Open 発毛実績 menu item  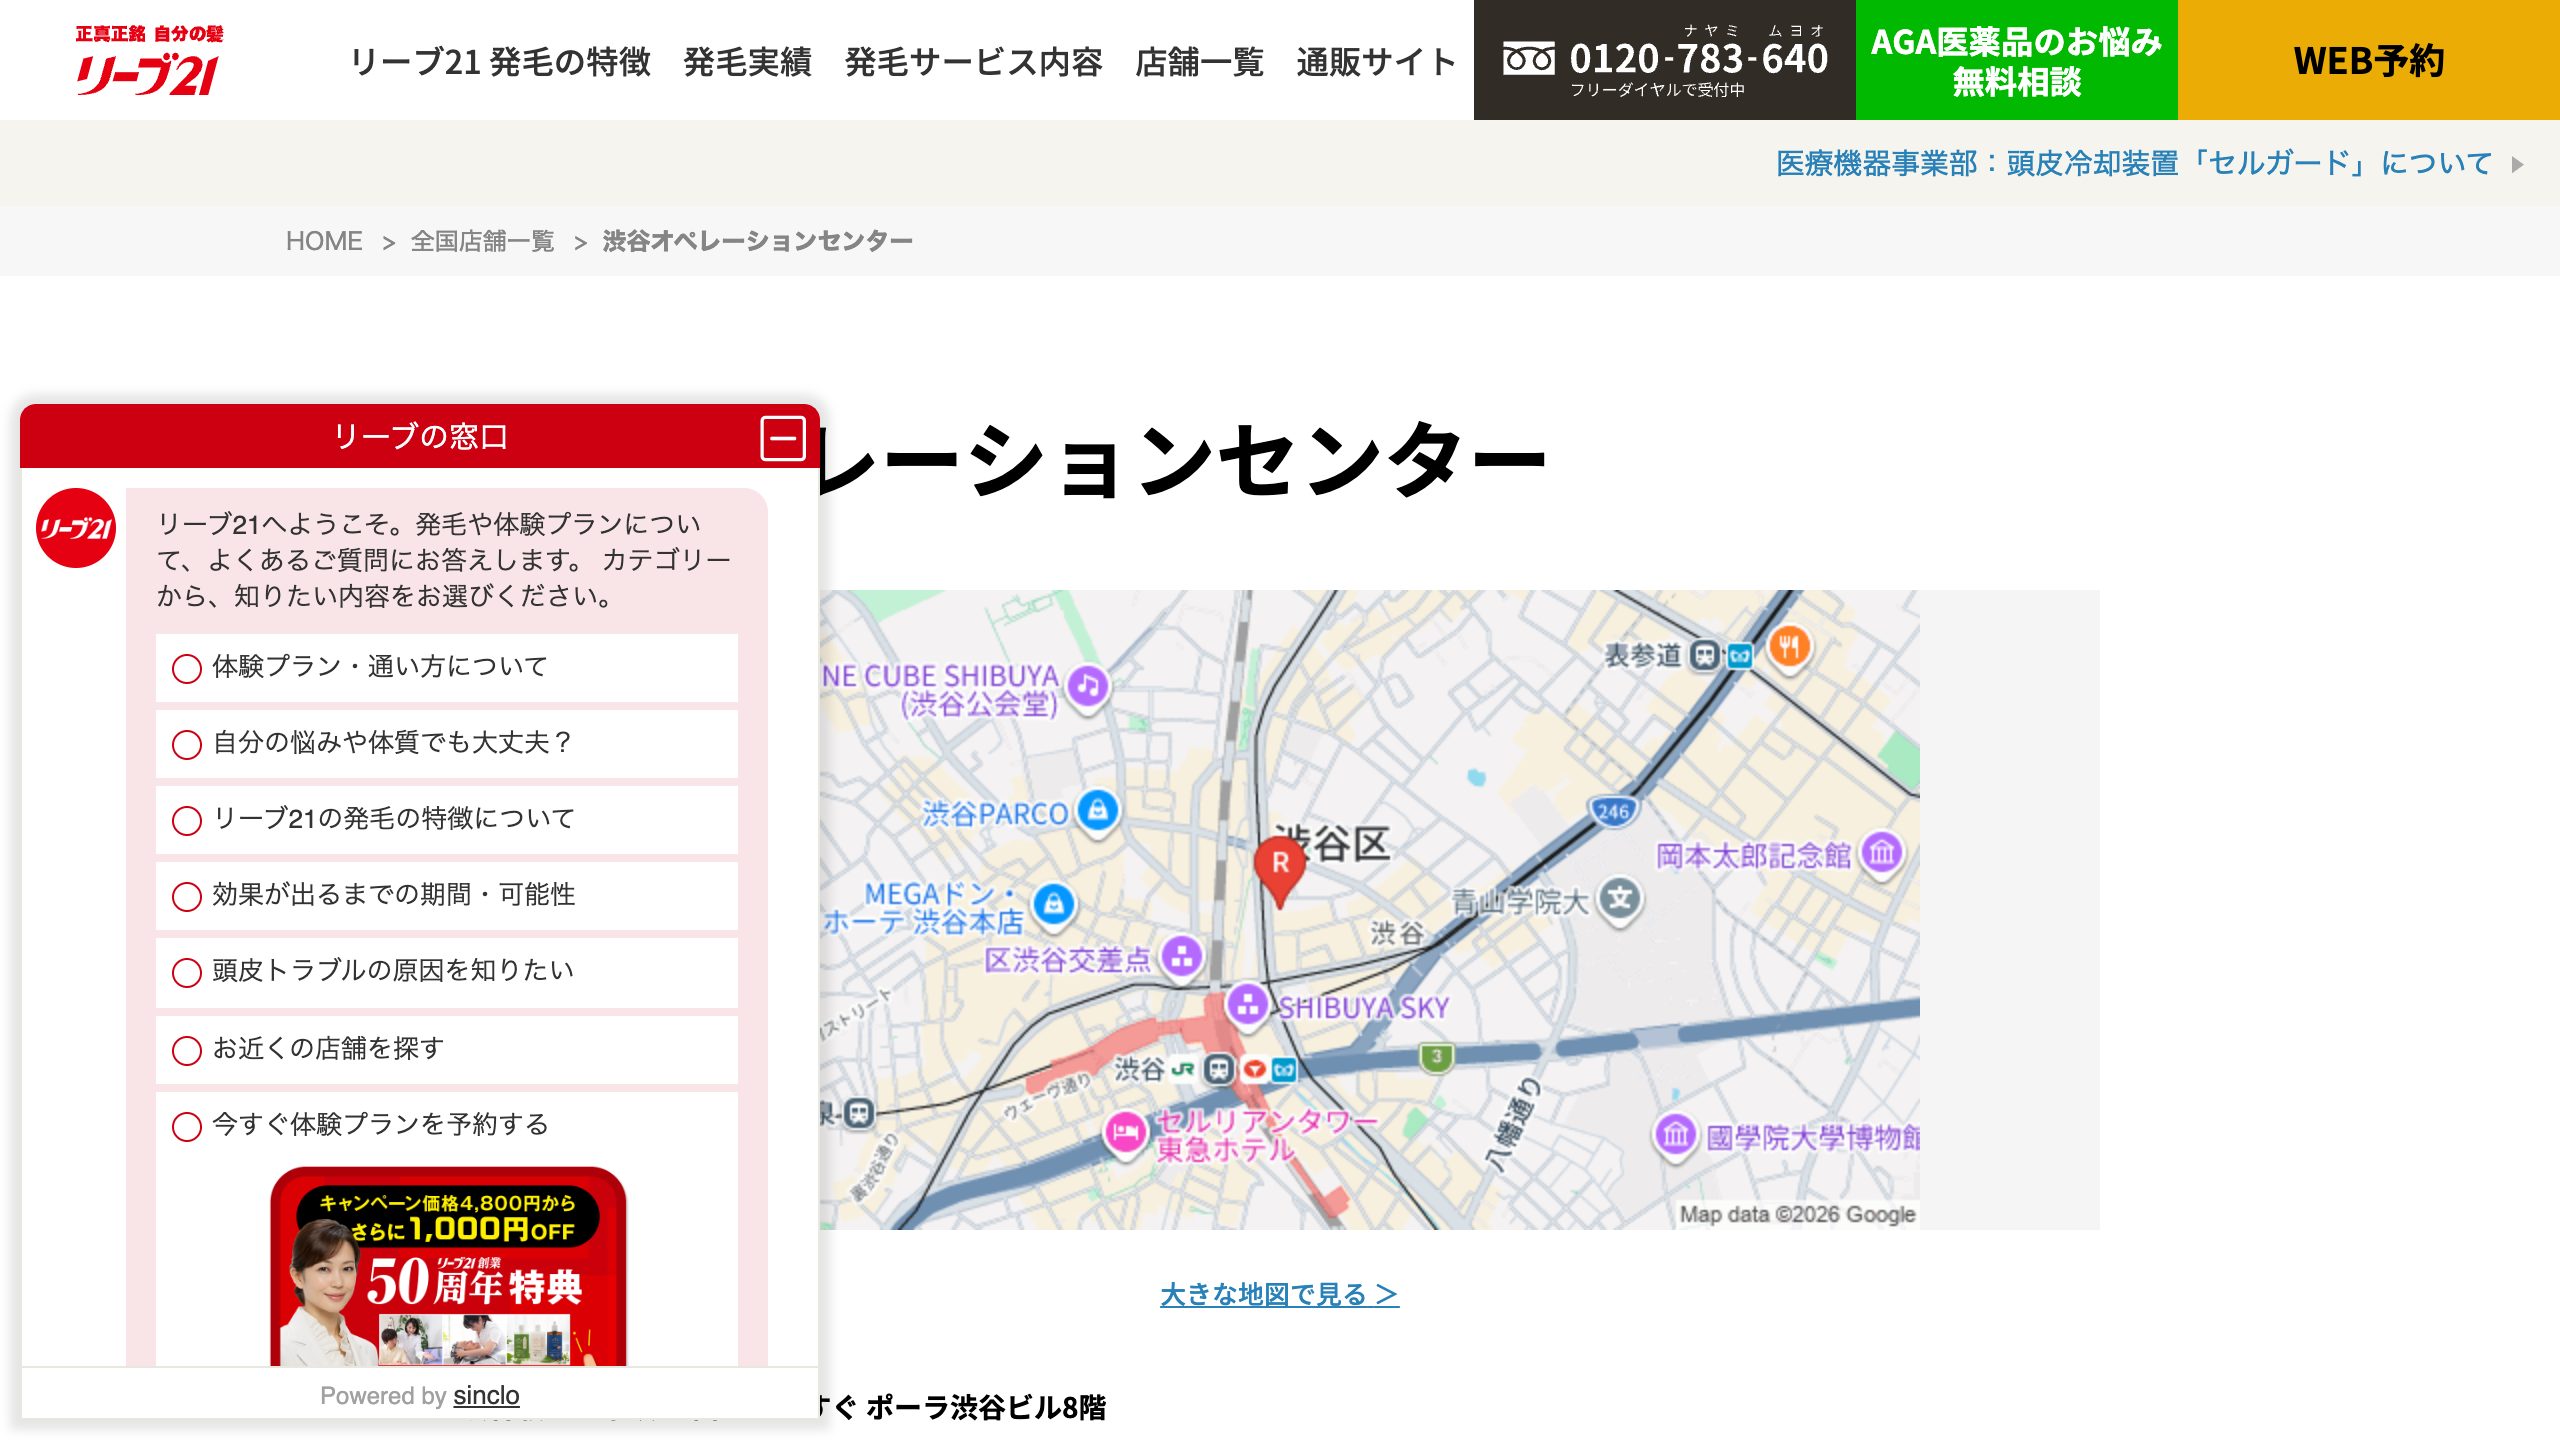(747, 62)
